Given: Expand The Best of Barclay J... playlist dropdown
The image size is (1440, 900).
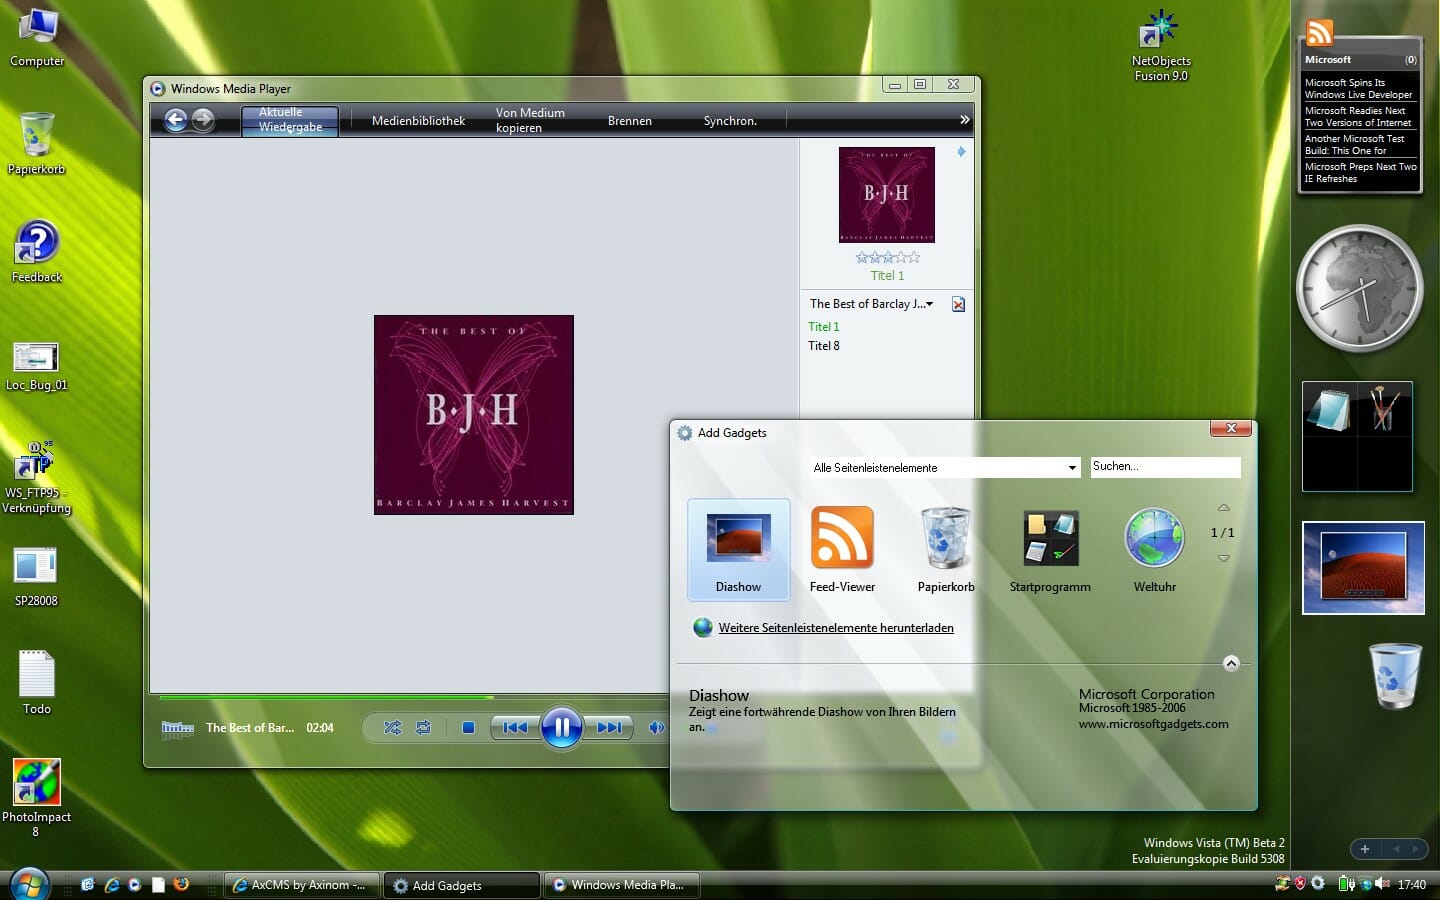Looking at the screenshot, I should click(929, 304).
